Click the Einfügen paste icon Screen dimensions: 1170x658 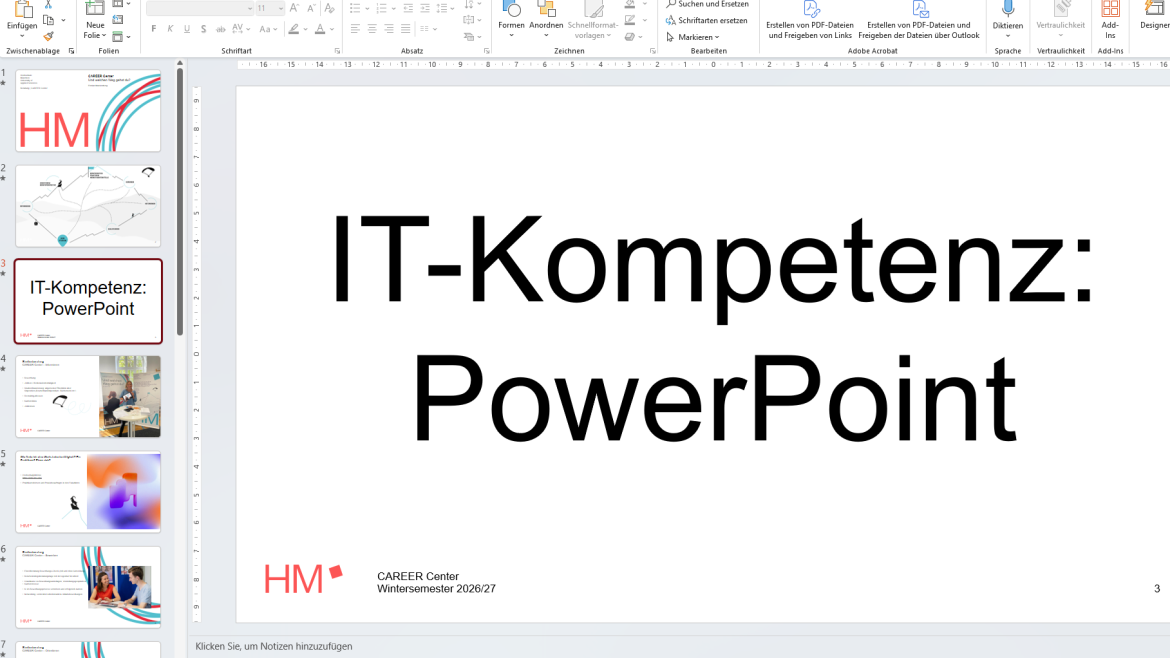pos(22,9)
